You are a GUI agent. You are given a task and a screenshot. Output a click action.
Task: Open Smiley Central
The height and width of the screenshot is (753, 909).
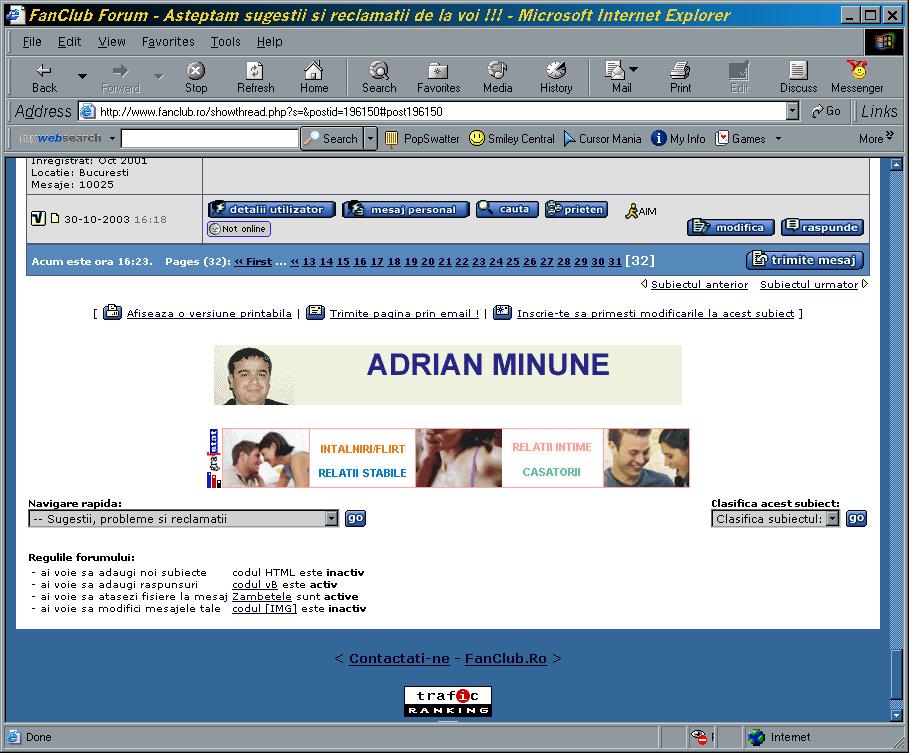point(511,139)
